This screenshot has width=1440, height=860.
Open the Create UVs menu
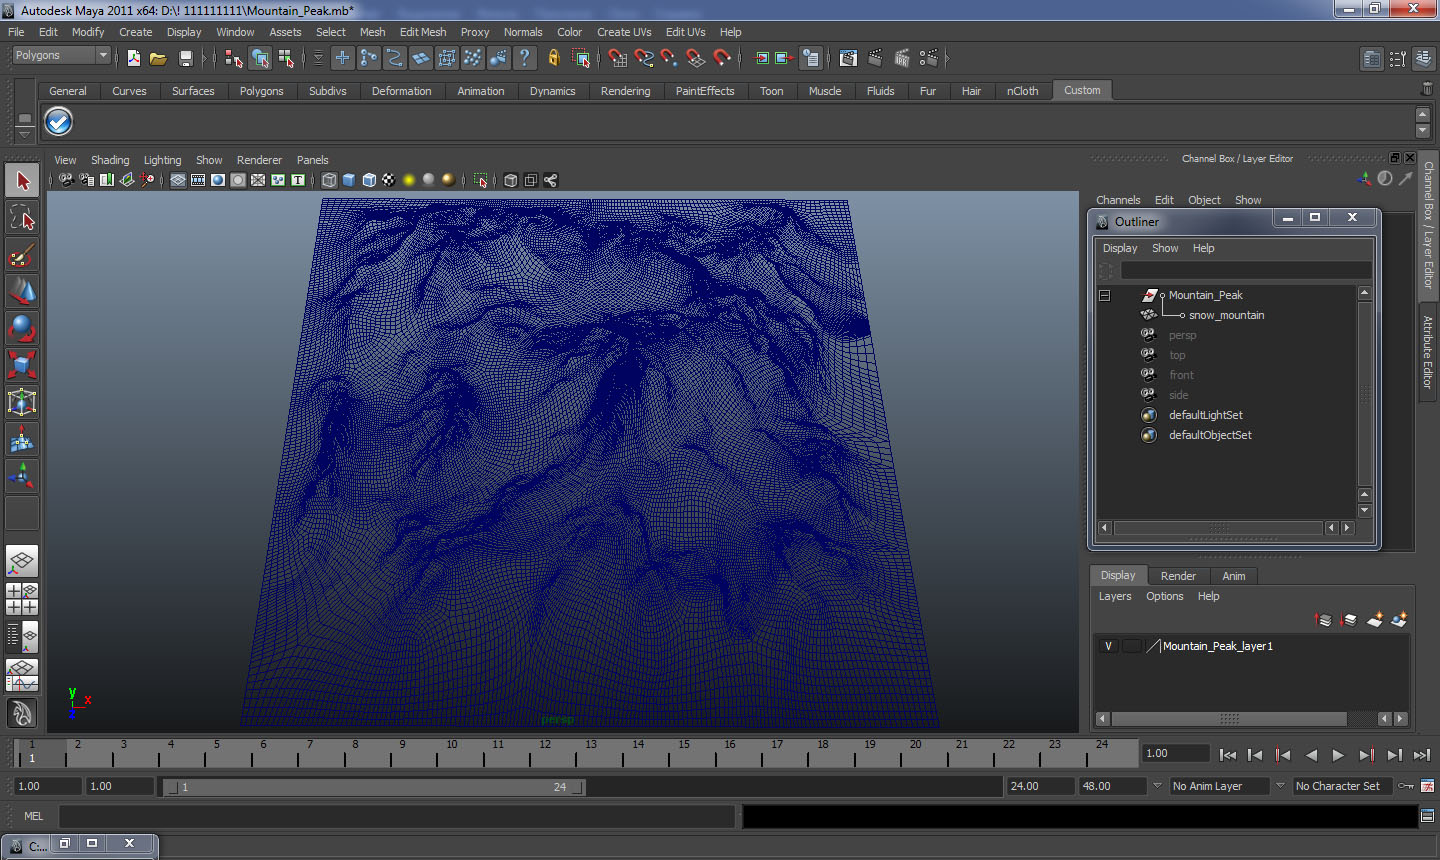(624, 32)
